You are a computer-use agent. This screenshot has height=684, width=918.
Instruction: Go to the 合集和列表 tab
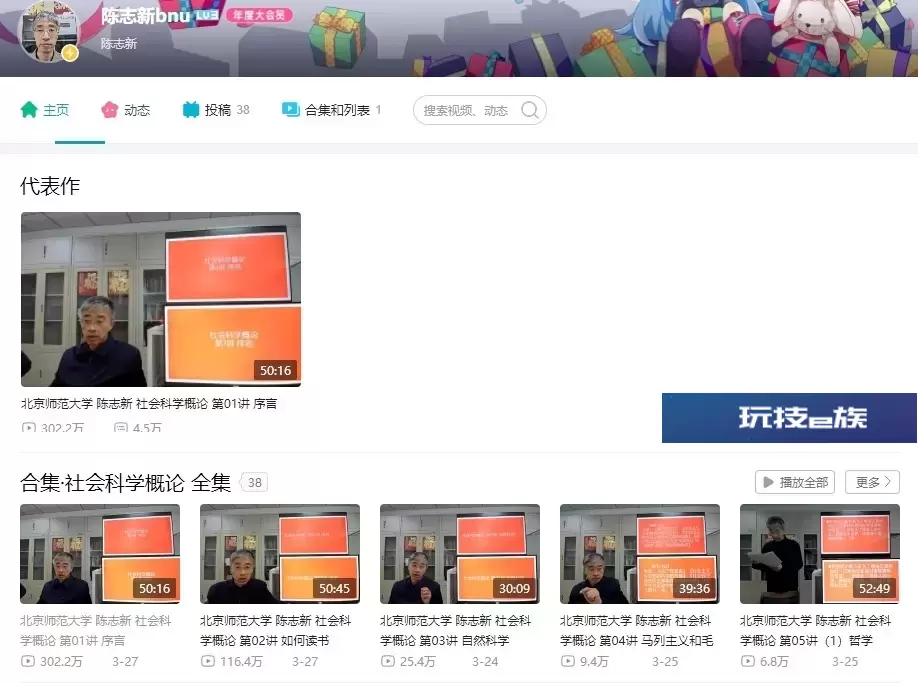[331, 110]
